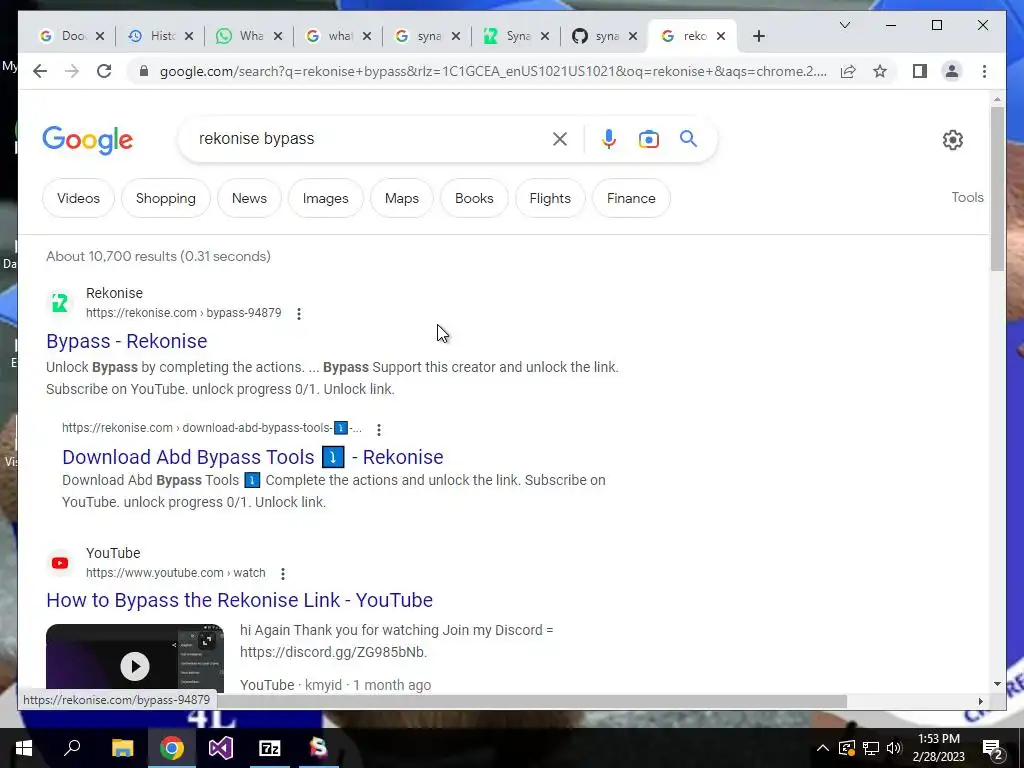Submit search with magnifier icon
1024x768 pixels.
[688, 138]
